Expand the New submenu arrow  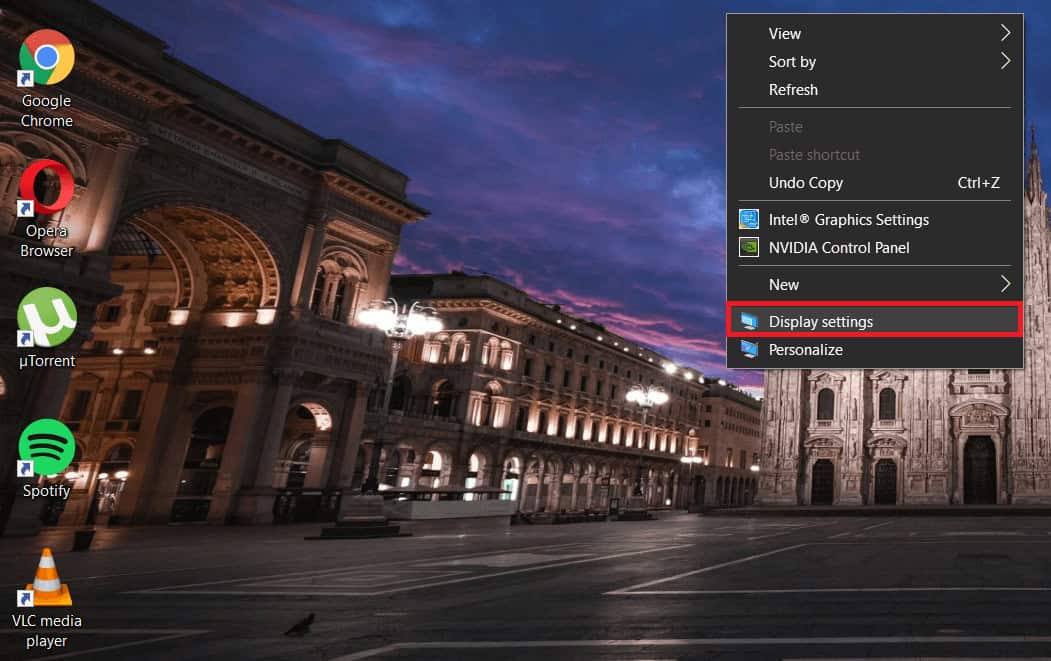1005,284
